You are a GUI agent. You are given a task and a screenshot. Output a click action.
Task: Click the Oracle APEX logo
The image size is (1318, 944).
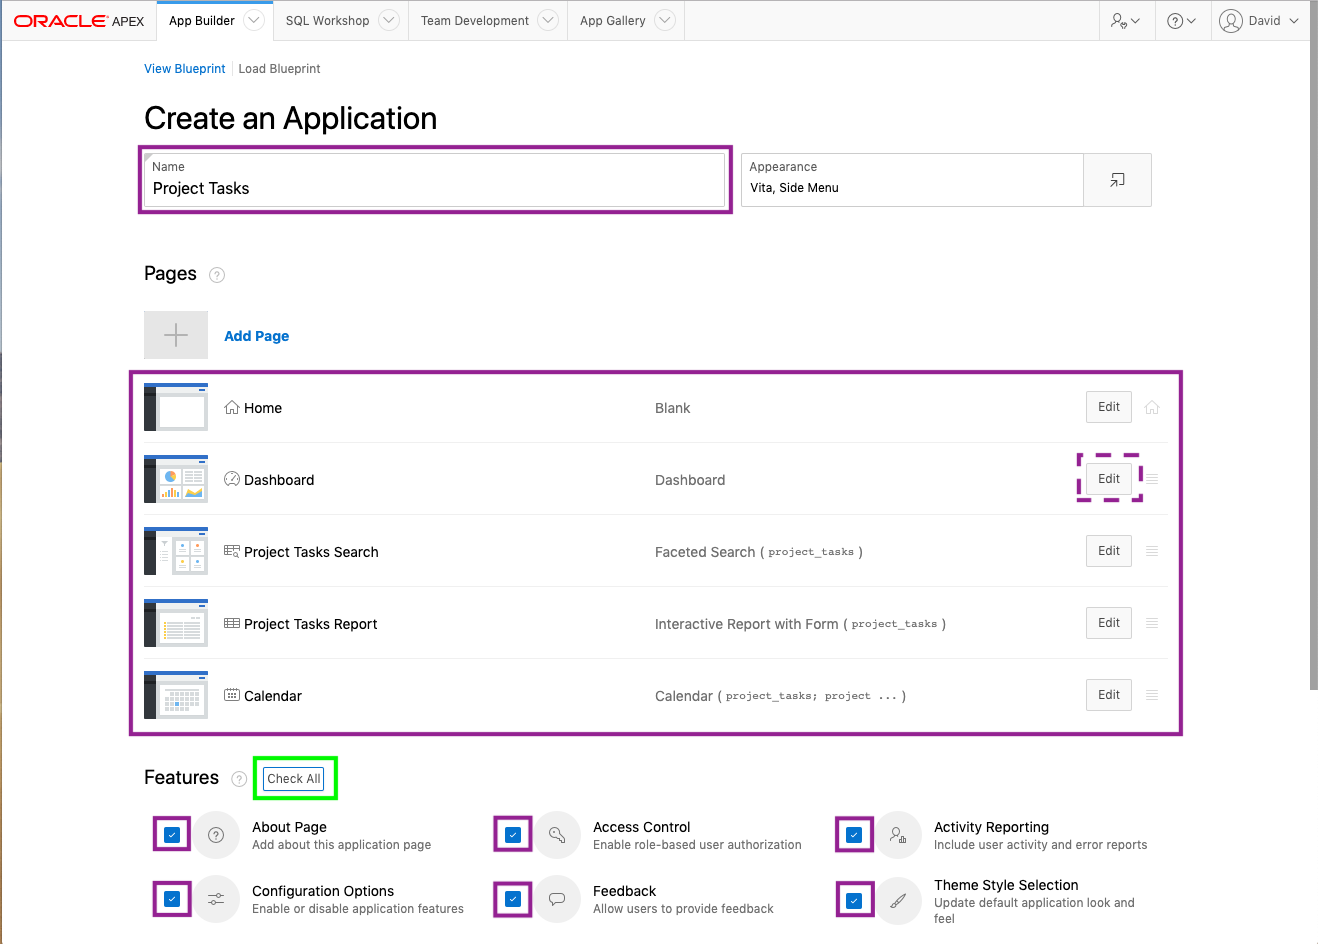tap(79, 21)
